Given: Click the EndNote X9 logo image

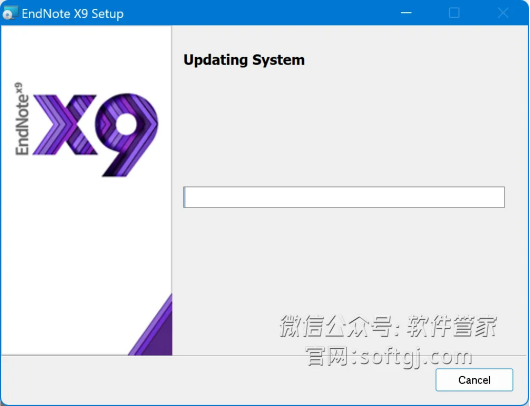Looking at the screenshot, I should pos(87,129).
